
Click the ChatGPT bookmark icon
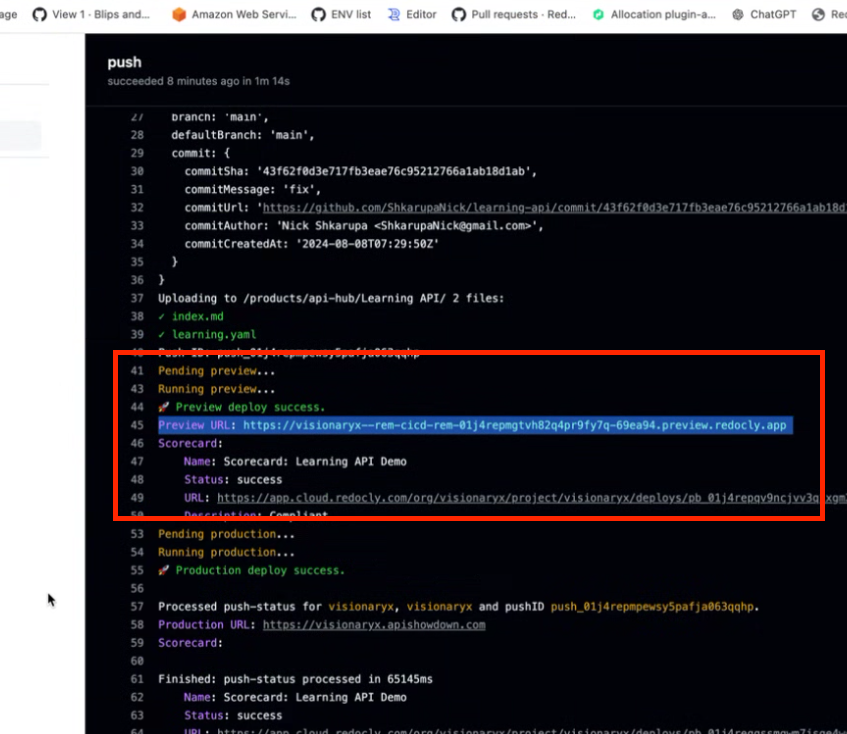pyautogui.click(x=738, y=14)
